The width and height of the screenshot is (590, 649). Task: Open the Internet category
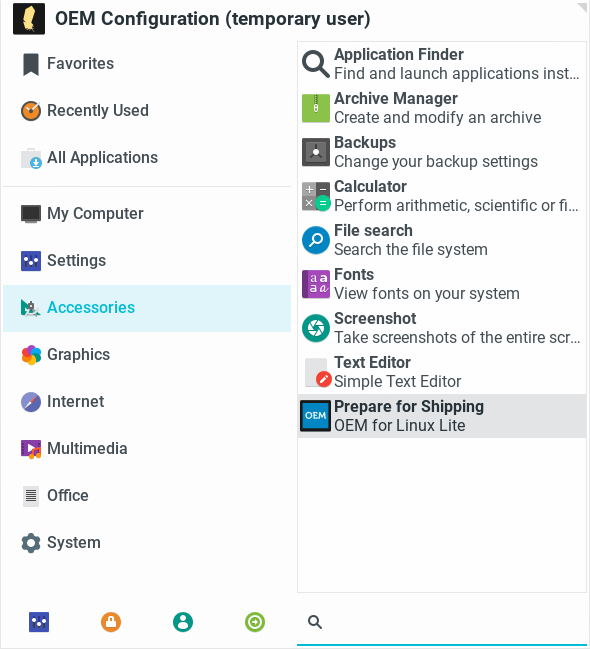coord(147,401)
